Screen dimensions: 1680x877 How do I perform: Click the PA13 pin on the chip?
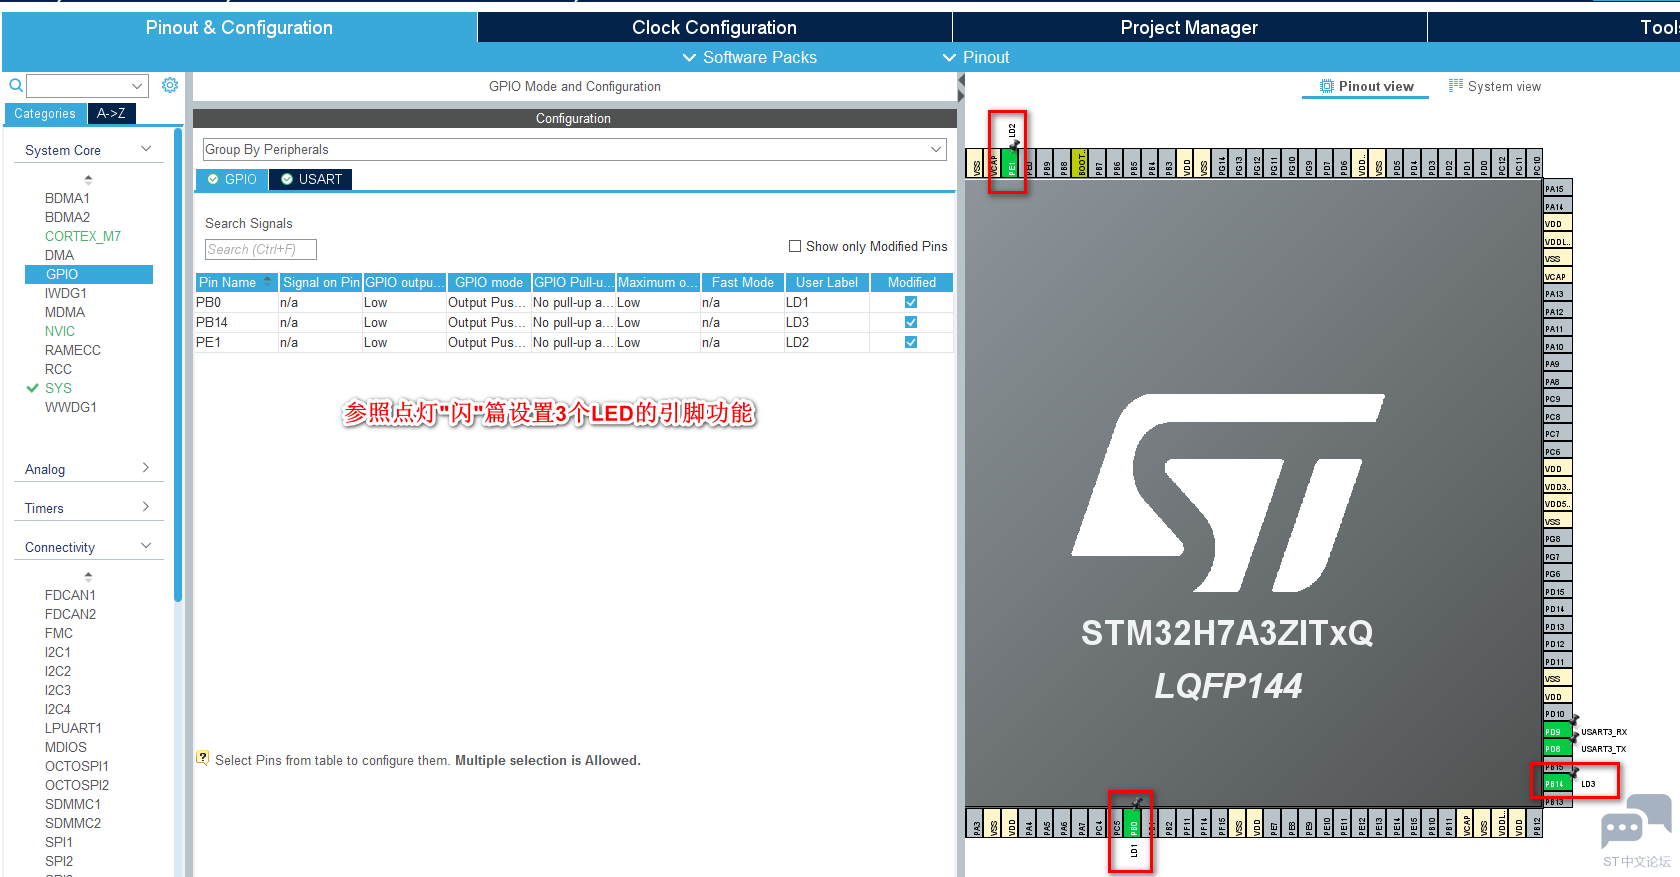point(1557,294)
